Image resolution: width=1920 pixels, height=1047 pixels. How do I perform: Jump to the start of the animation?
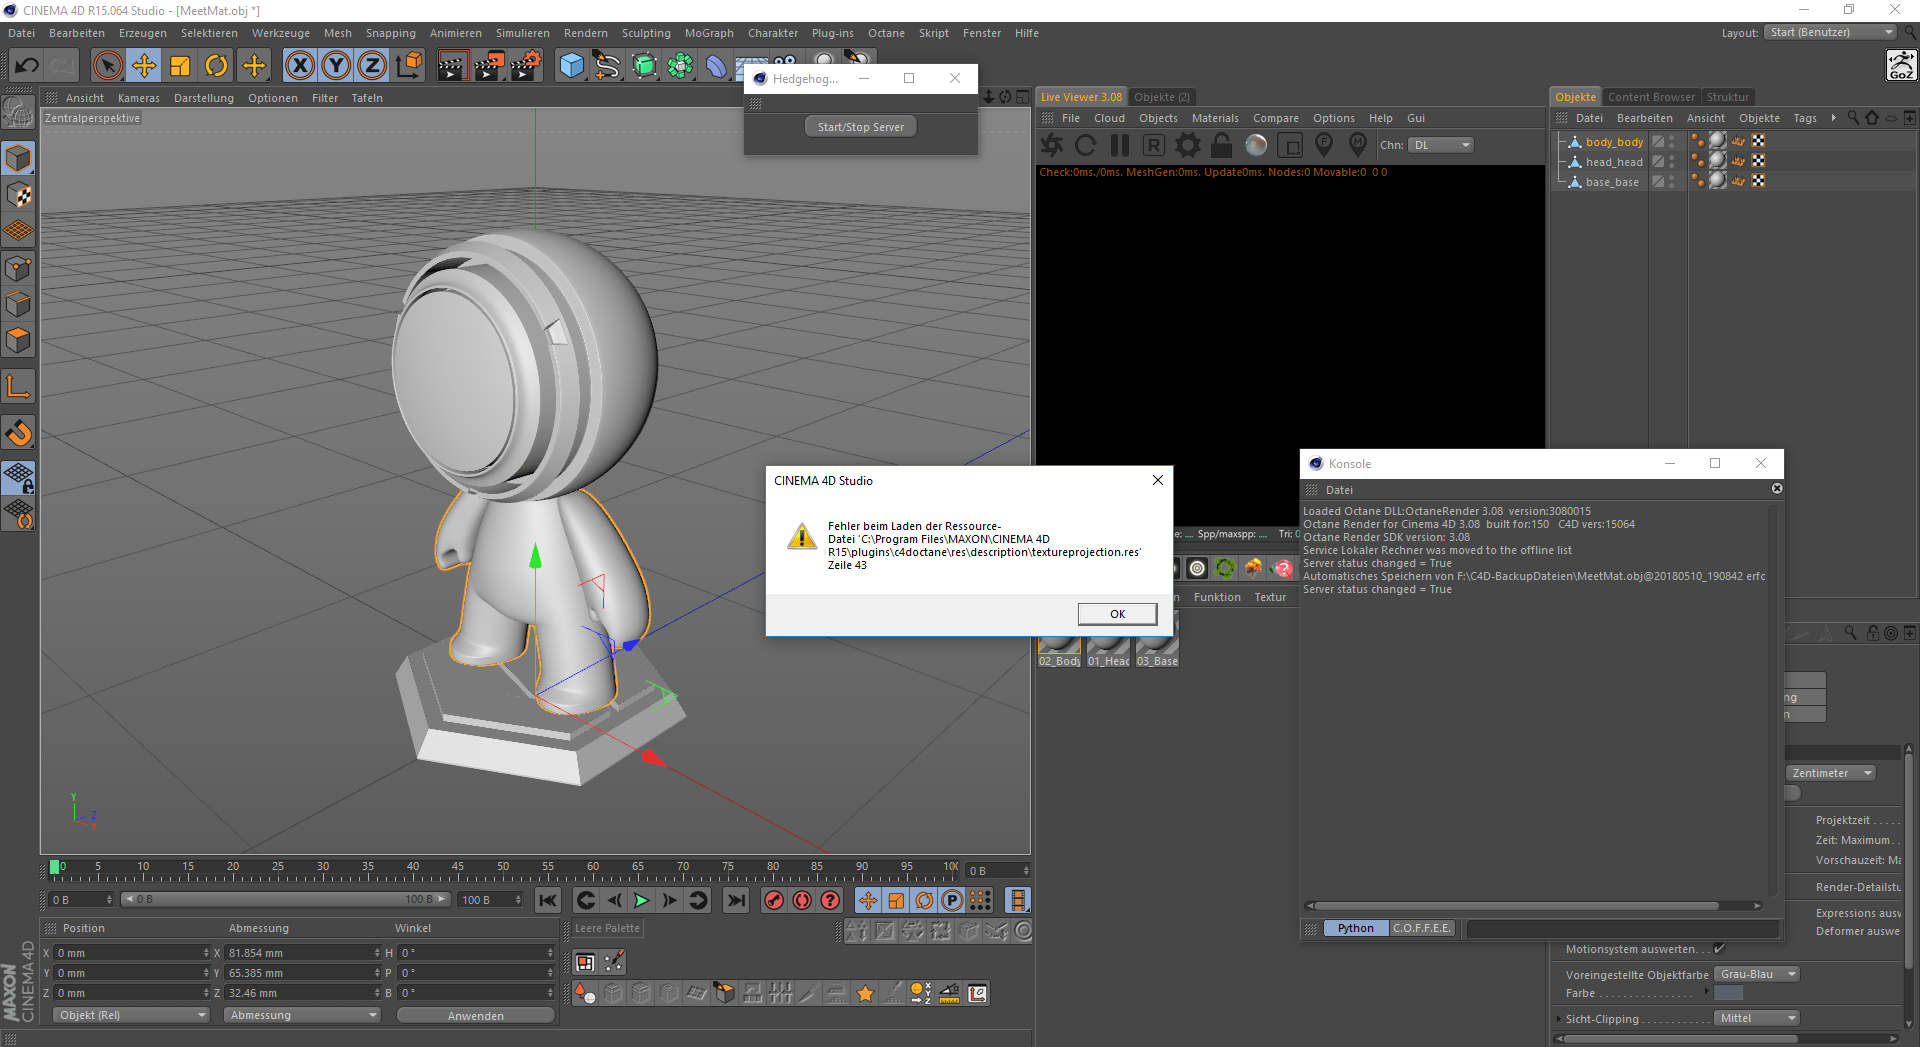(547, 900)
